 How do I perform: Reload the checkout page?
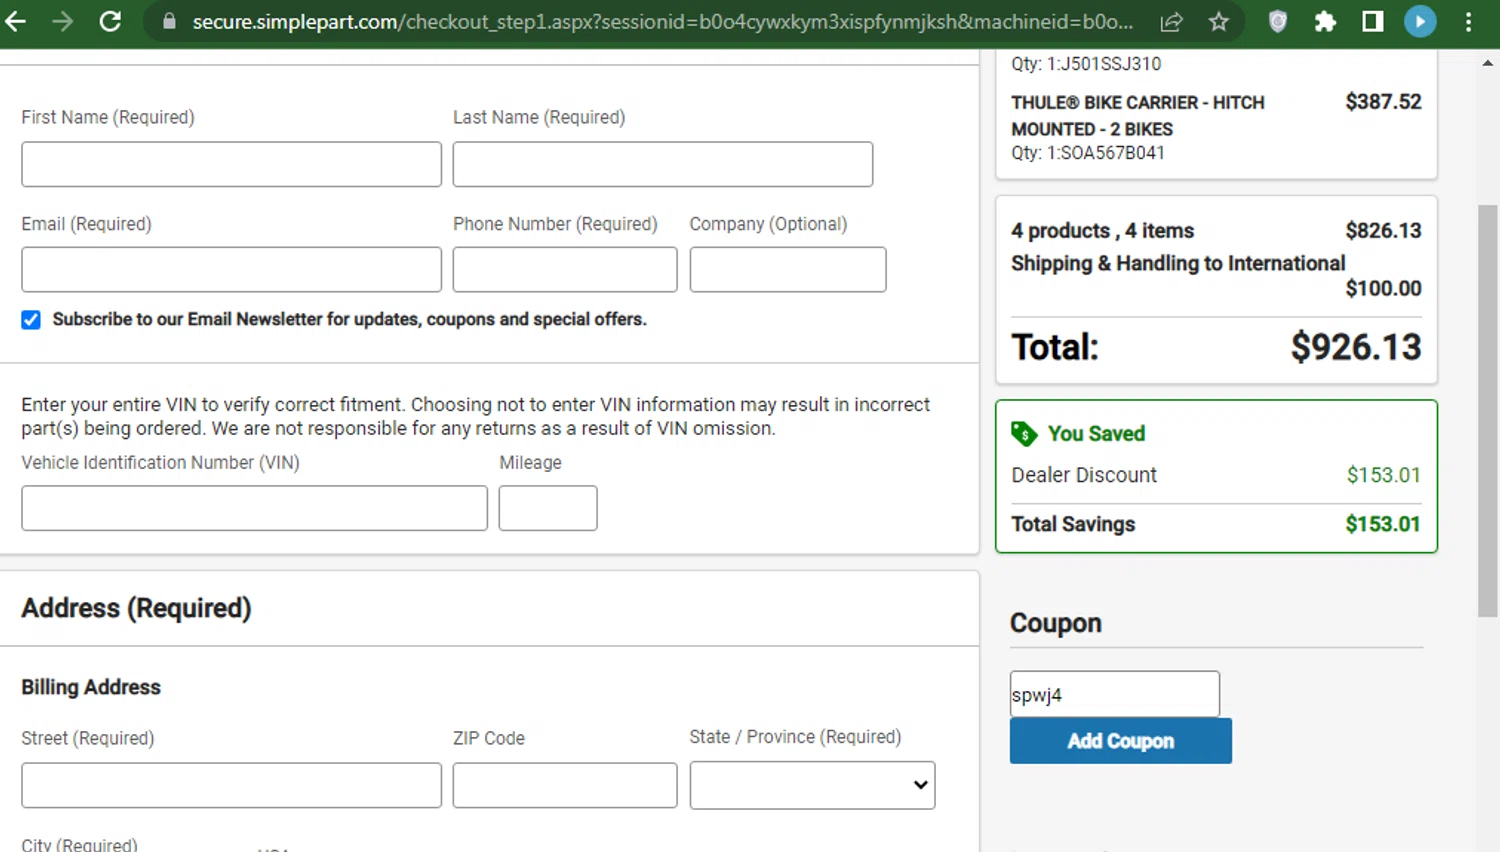point(110,21)
